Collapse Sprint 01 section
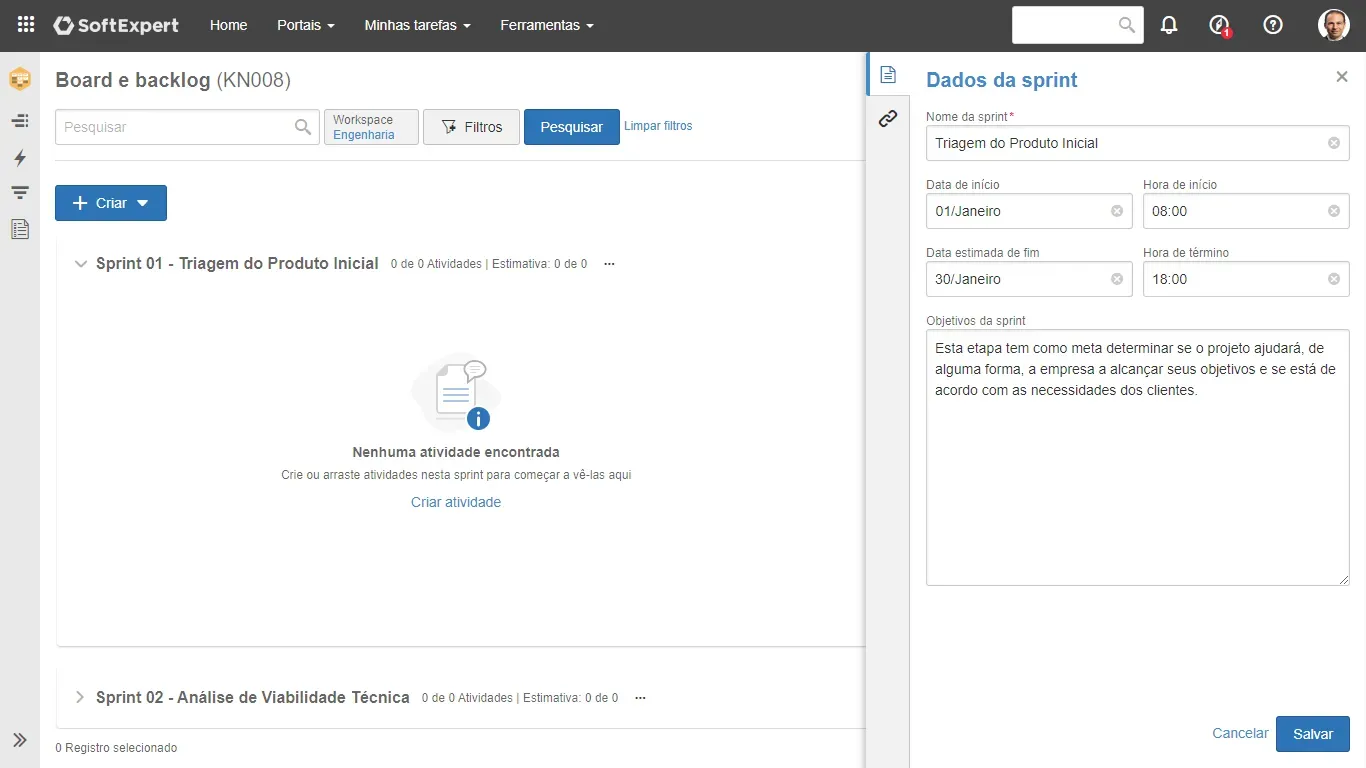The height and width of the screenshot is (768, 1366). [x=81, y=264]
